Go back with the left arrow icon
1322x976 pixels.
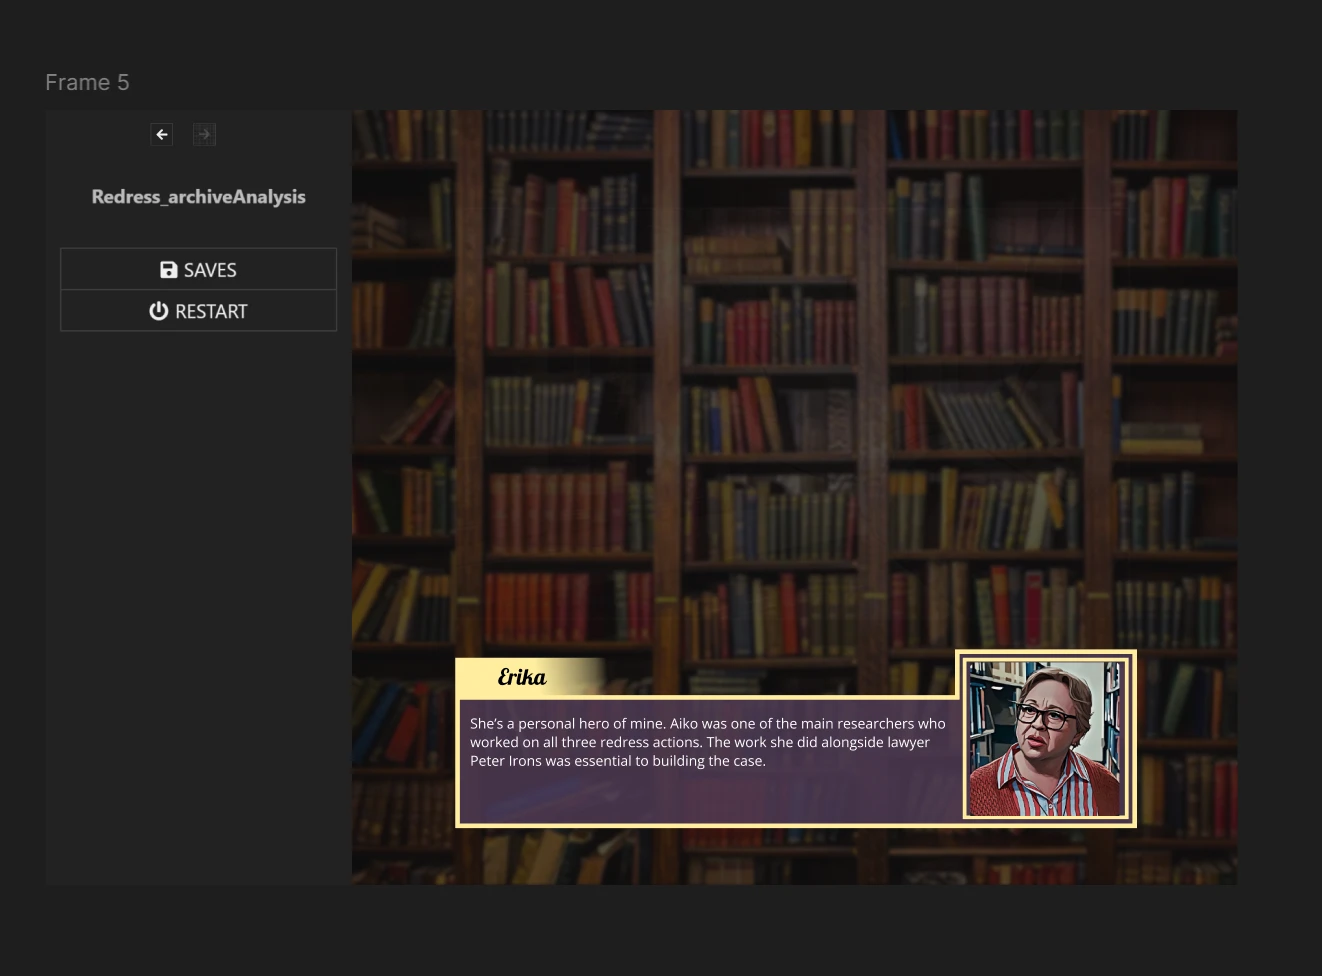click(x=162, y=134)
